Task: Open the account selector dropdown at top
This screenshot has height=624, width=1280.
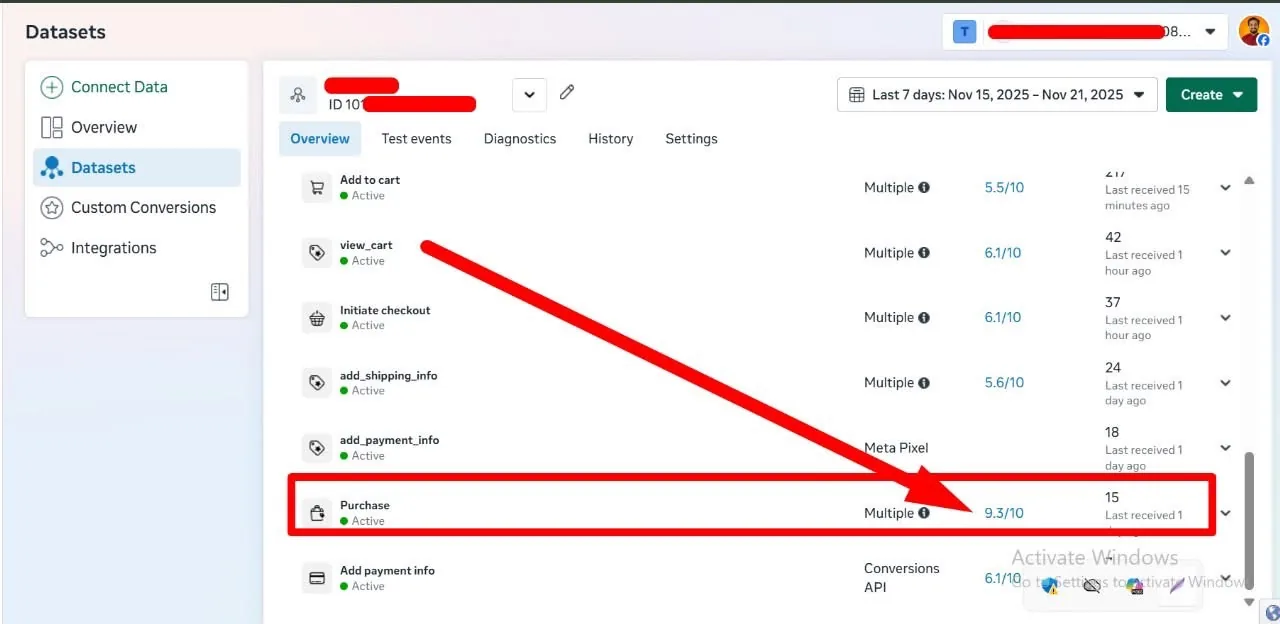Action: [x=1085, y=32]
